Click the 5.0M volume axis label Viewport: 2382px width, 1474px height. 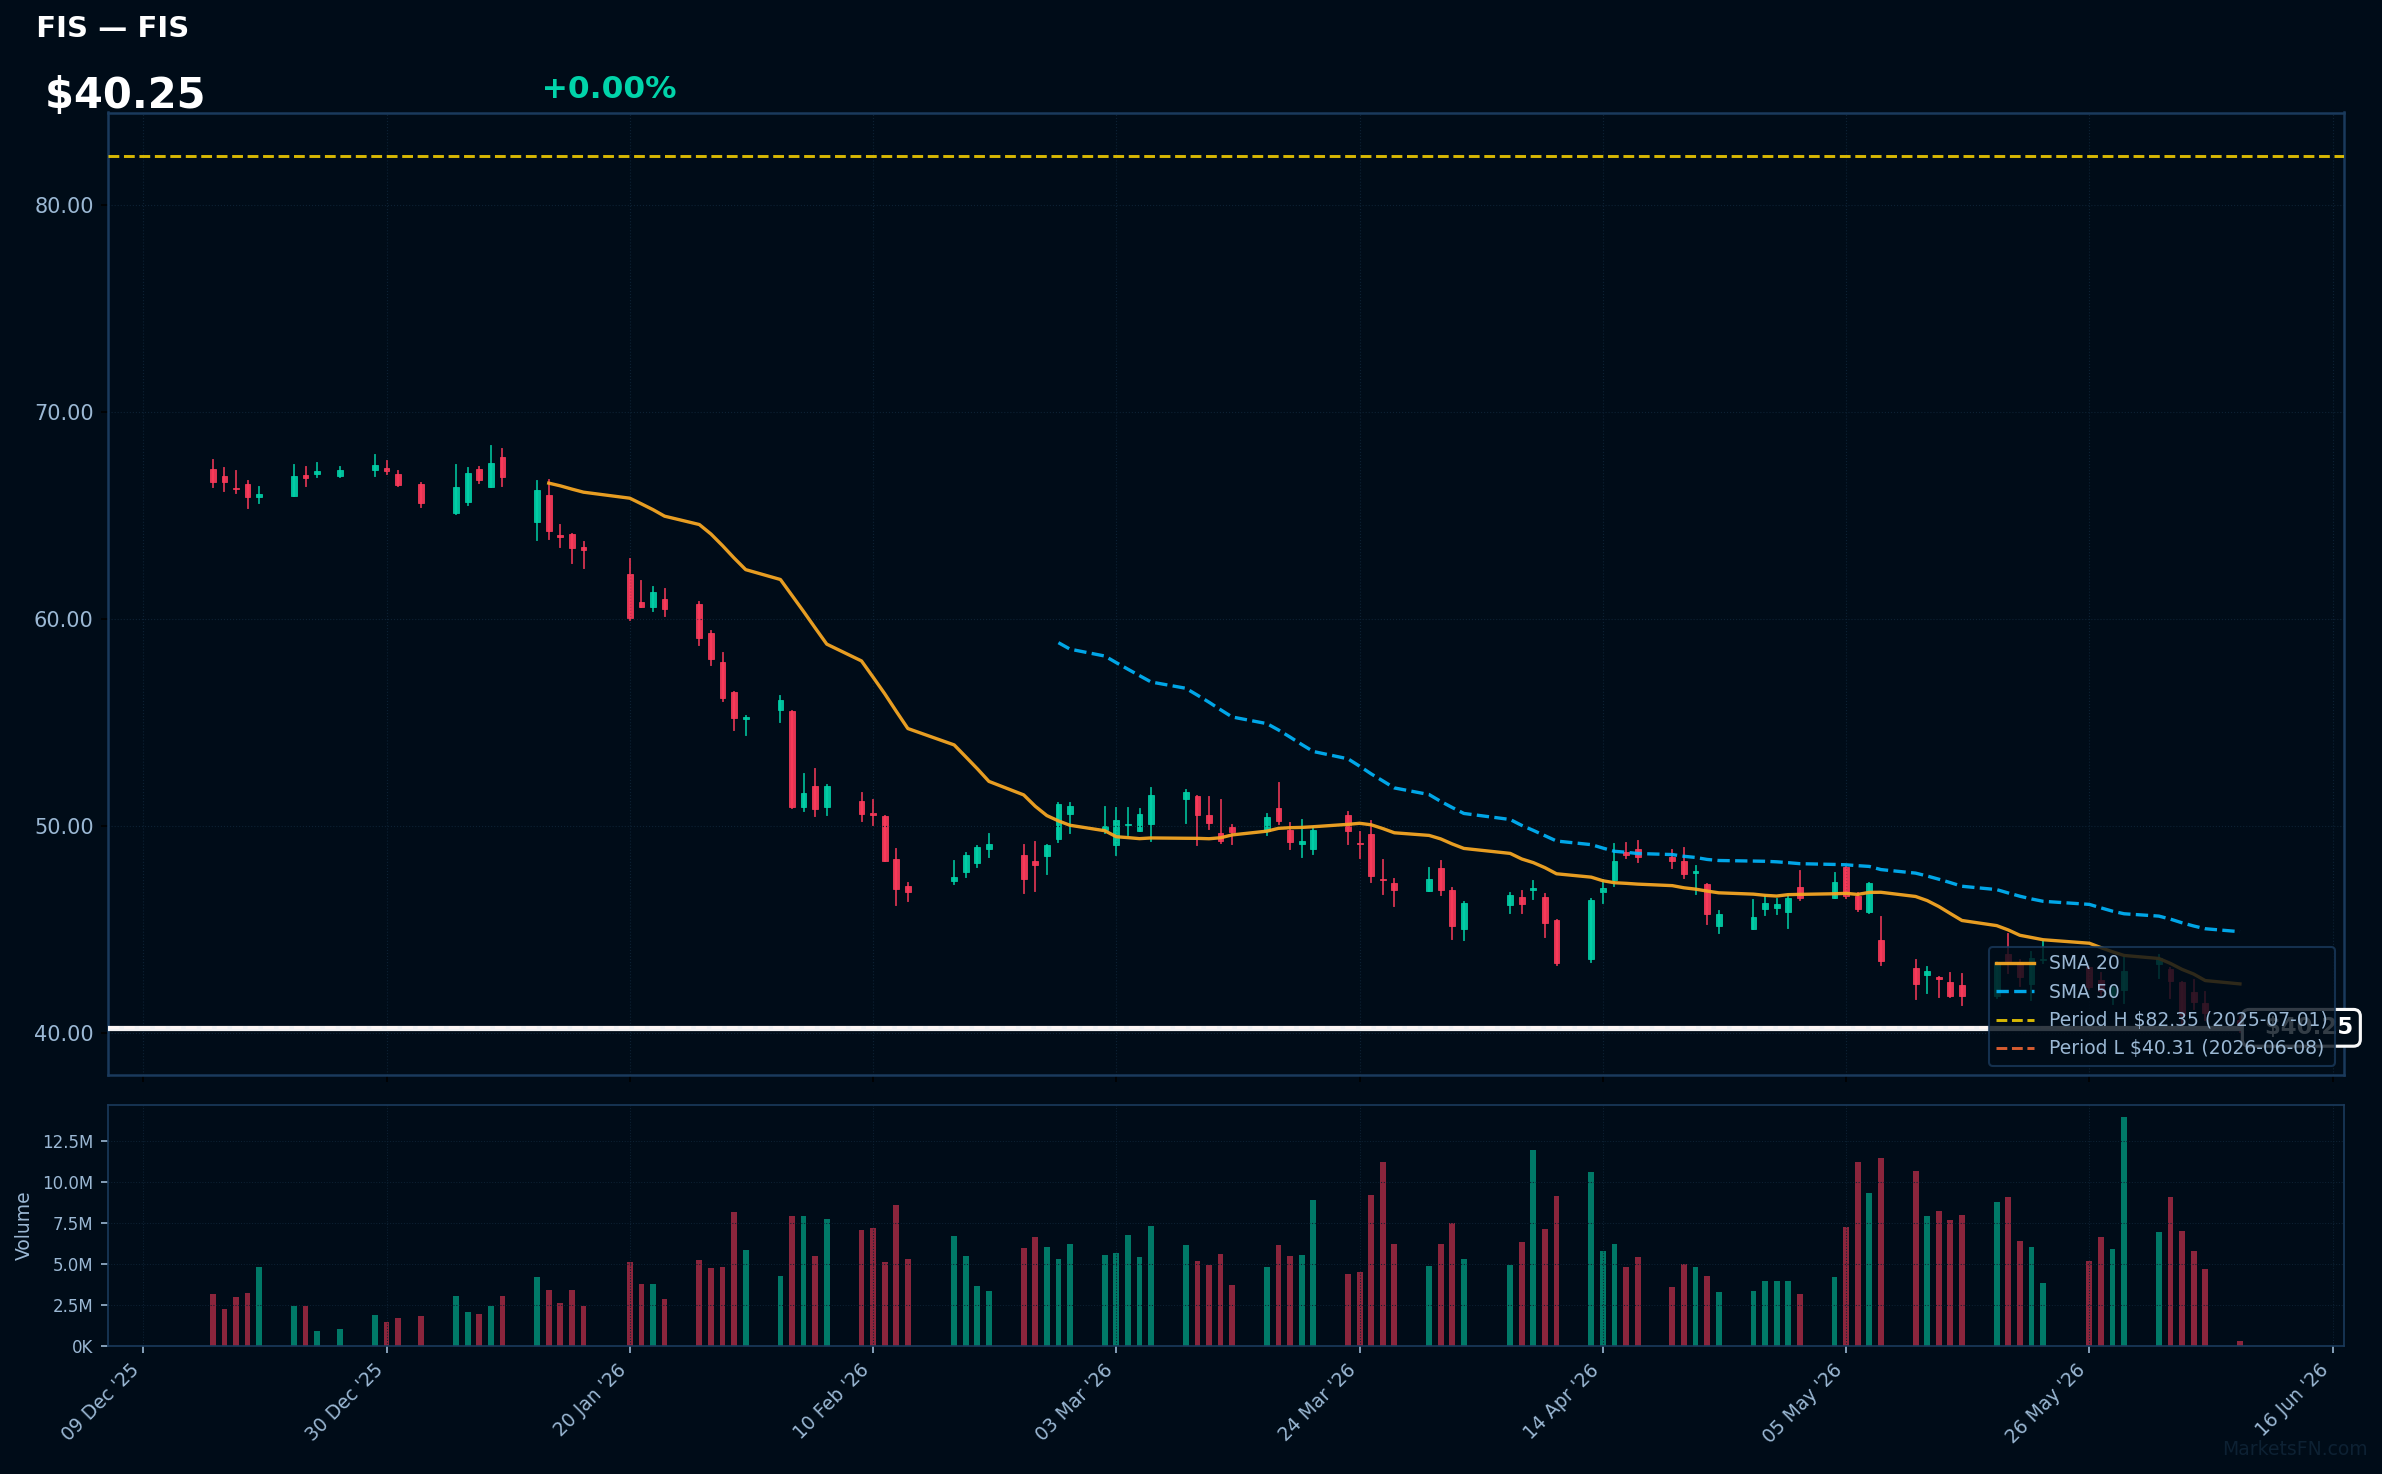73,1265
